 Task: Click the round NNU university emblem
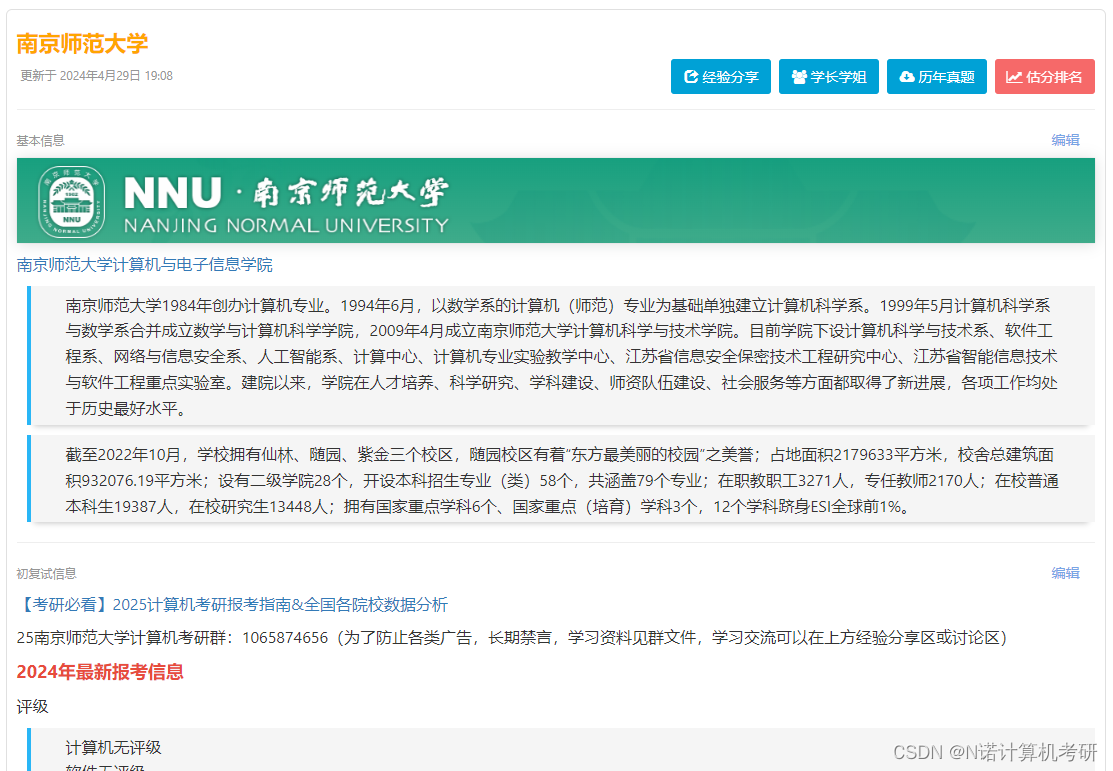tap(72, 202)
